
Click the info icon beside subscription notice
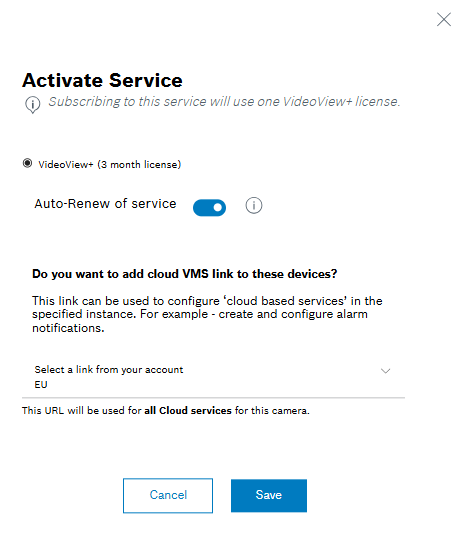tap(33, 104)
